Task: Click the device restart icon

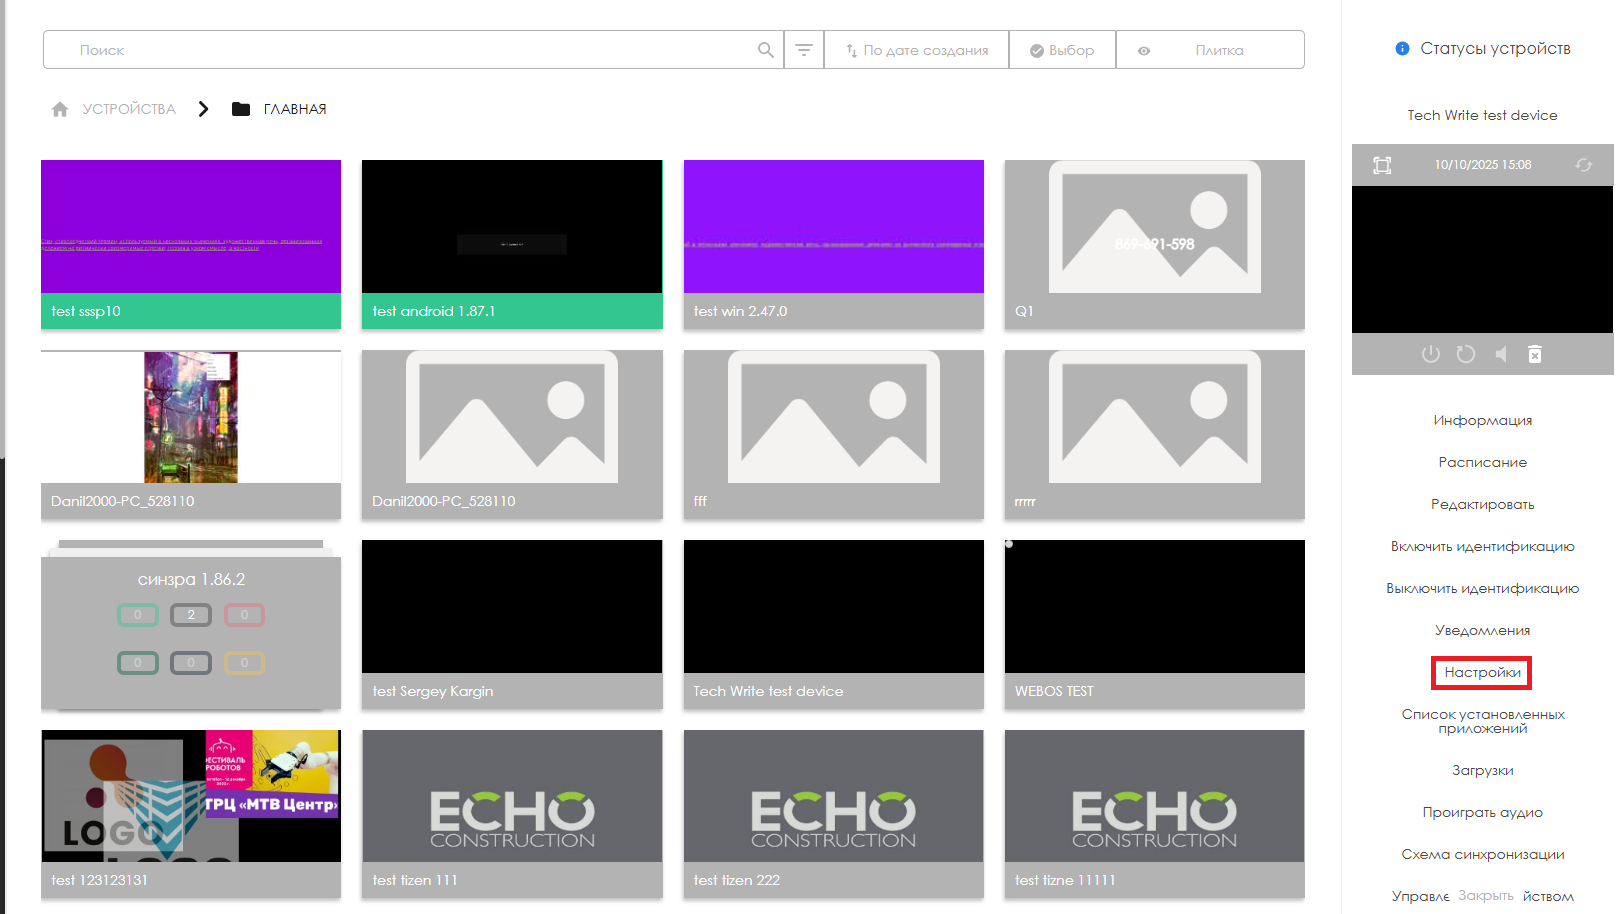Action: pyautogui.click(x=1465, y=354)
